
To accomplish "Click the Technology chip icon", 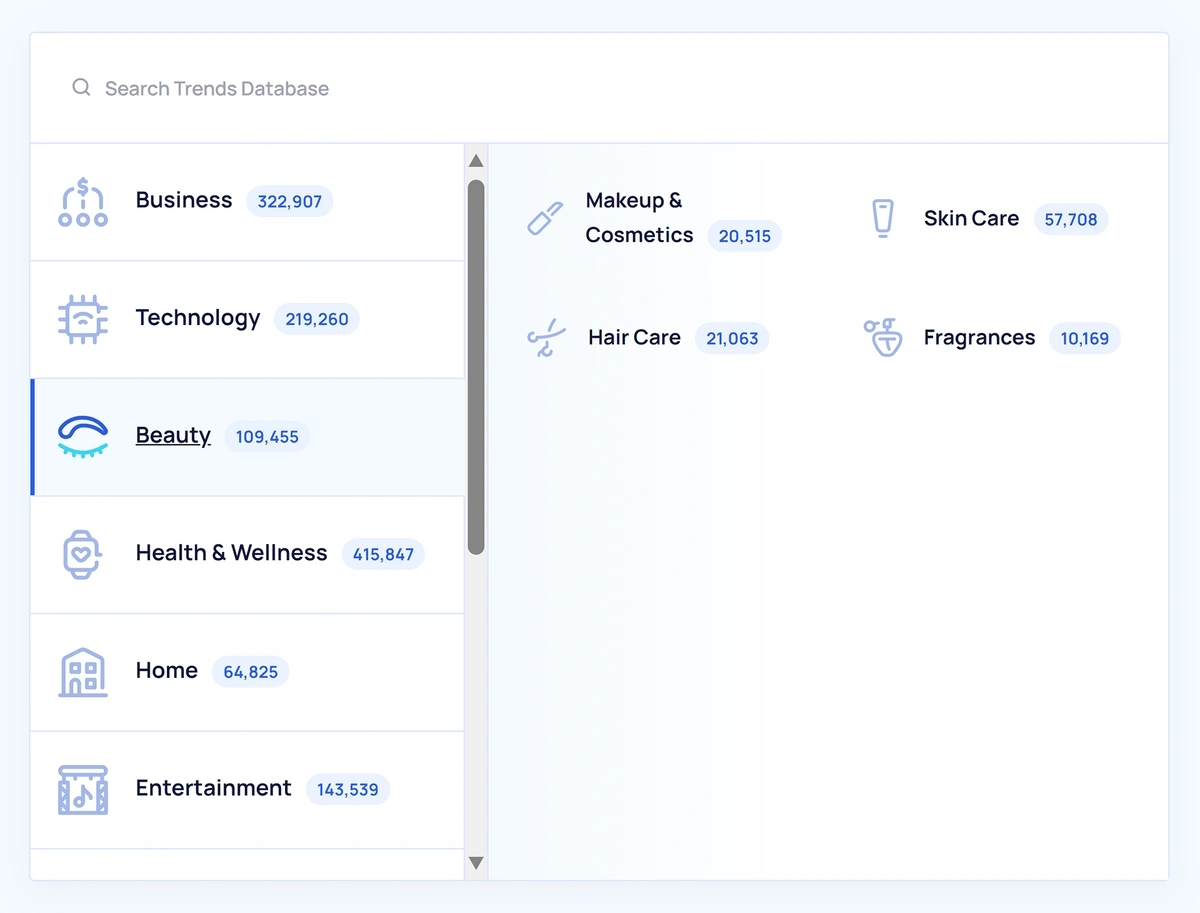I will click(x=83, y=319).
